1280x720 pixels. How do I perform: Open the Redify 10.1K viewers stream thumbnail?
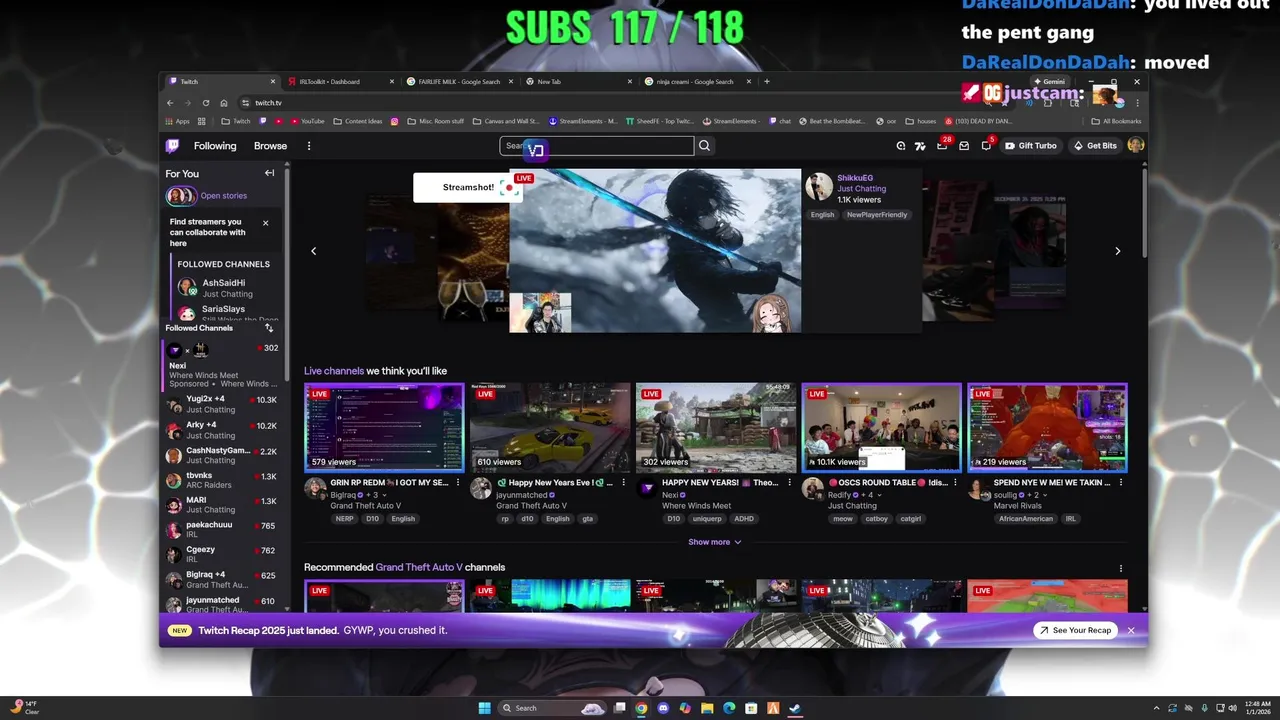881,427
